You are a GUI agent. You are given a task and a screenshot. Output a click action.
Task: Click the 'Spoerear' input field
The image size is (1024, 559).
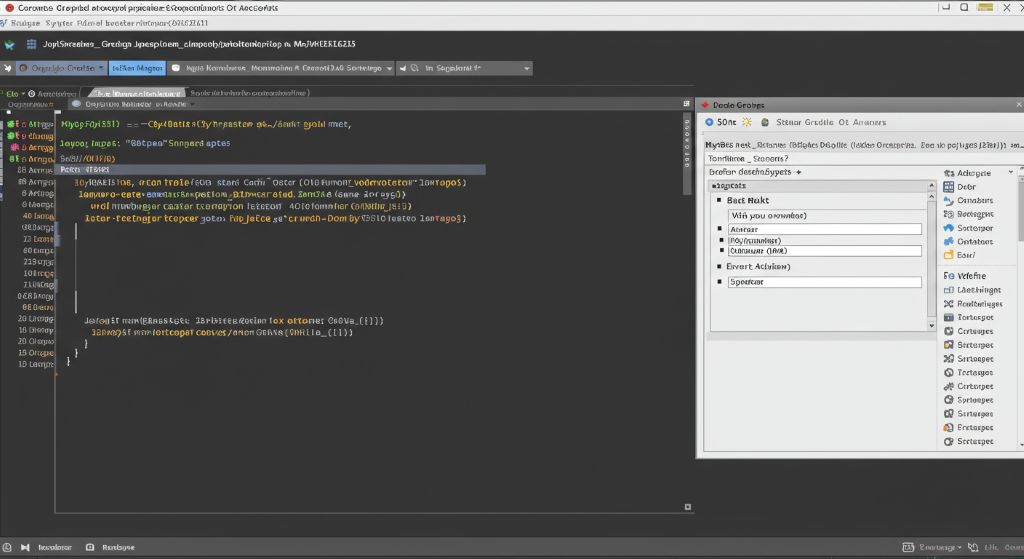[825, 282]
